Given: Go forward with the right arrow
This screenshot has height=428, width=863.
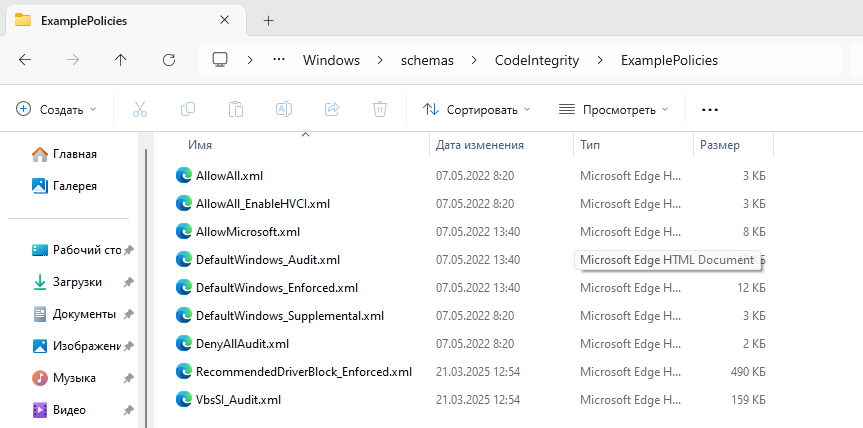Looking at the screenshot, I should [73, 60].
